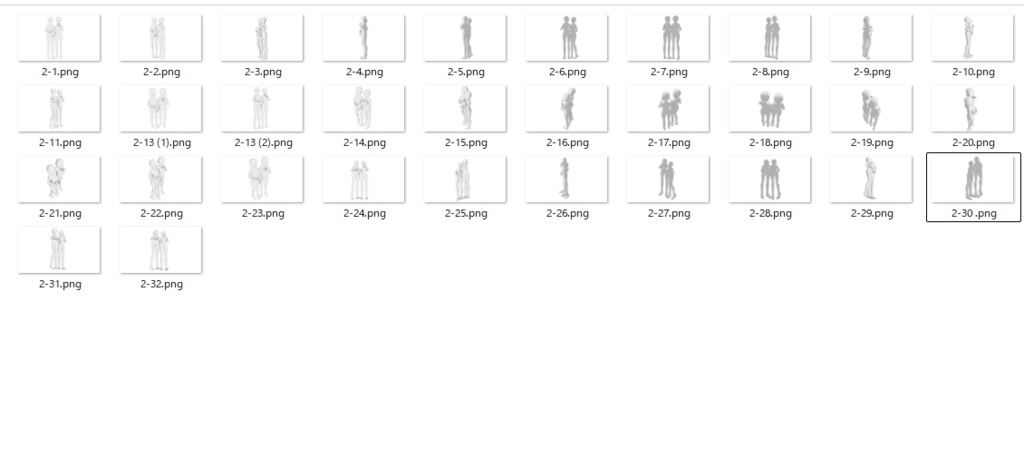Pick the 2-20.png image thumbnail
Screen dimensions: 1024x467
tap(973, 108)
